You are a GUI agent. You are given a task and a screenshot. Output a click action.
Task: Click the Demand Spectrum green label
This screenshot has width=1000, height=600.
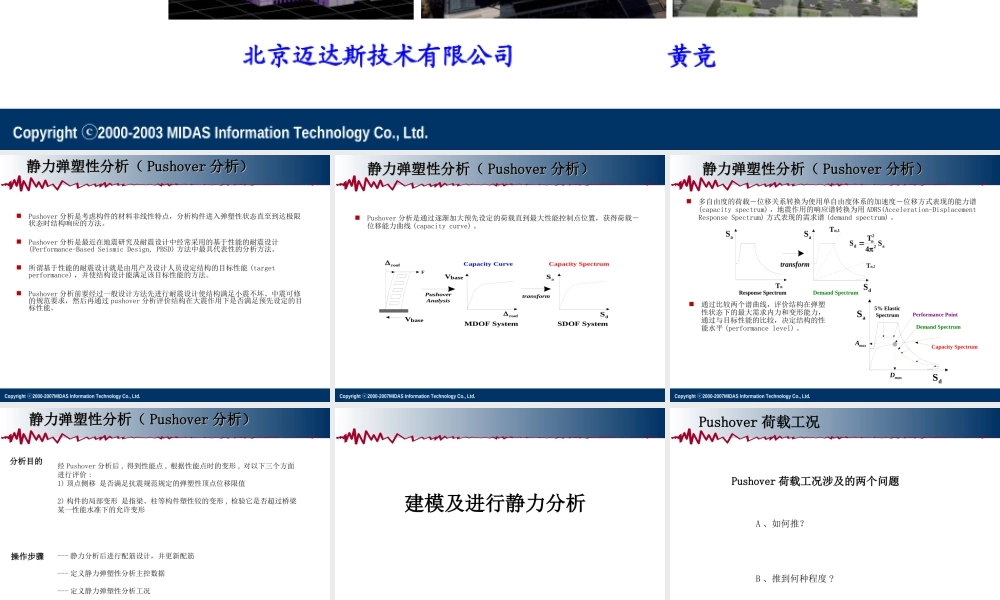939,327
